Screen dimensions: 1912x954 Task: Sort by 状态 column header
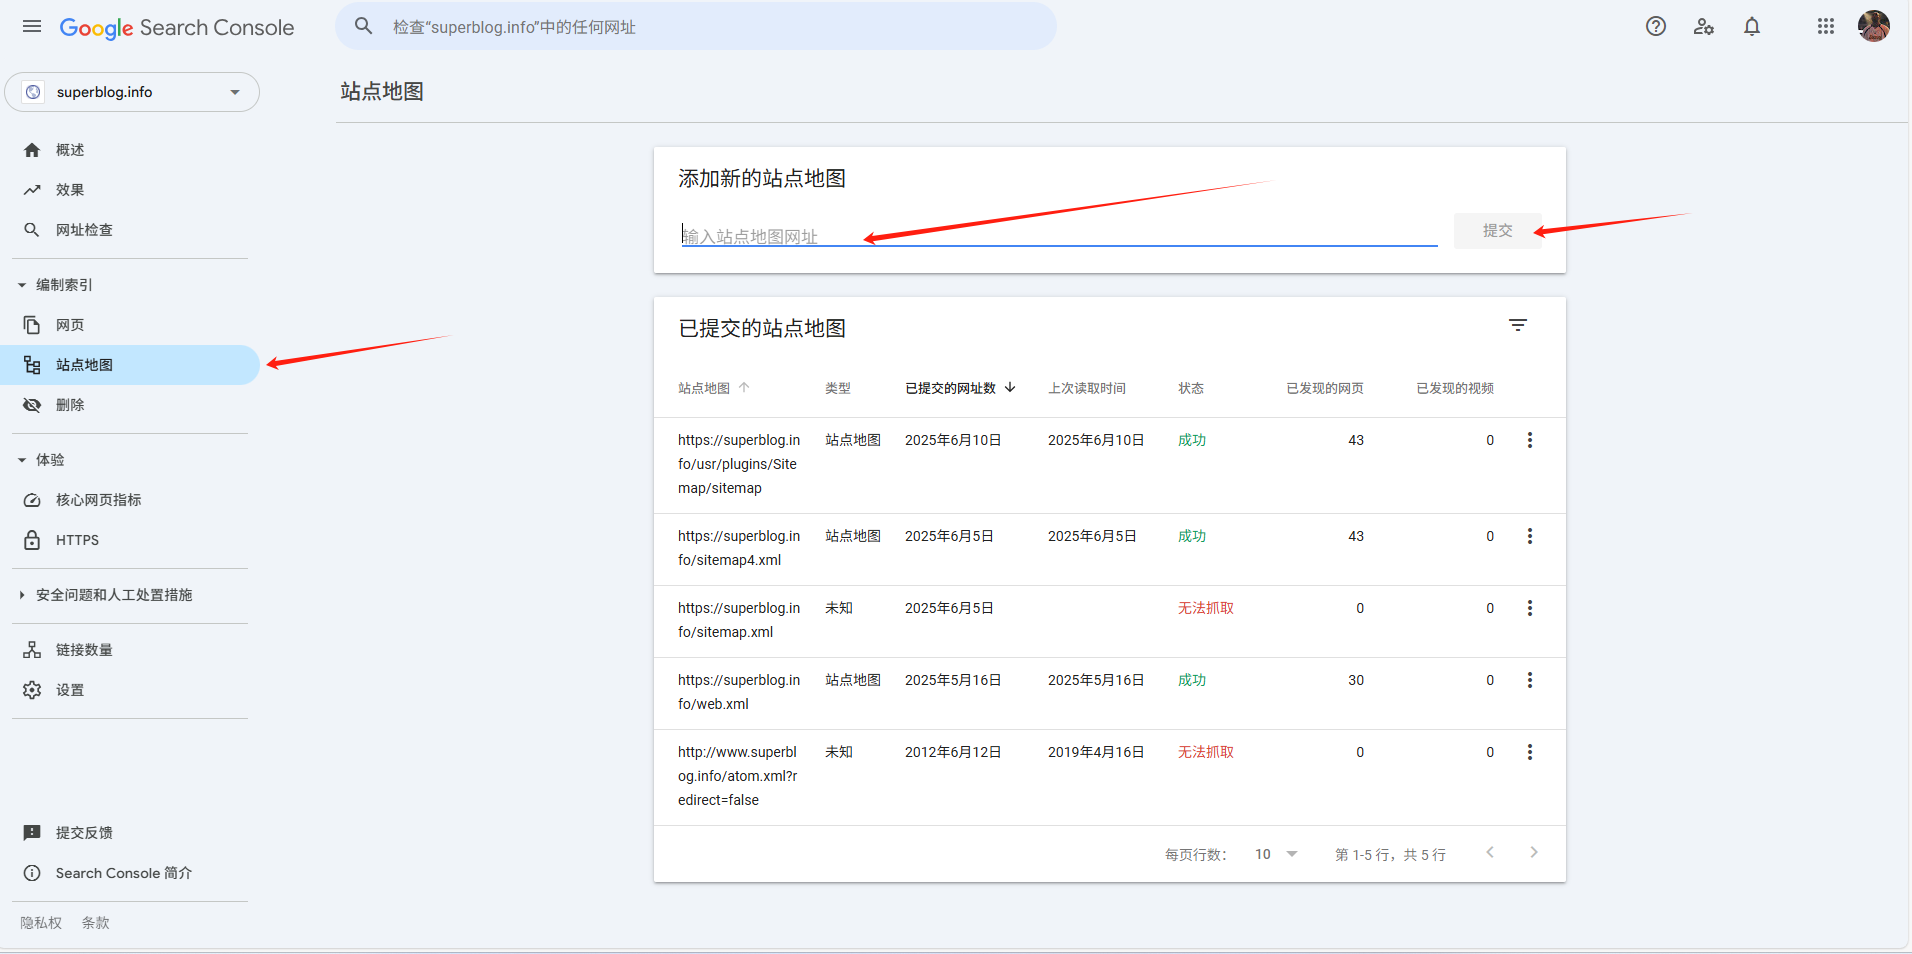[1191, 388]
